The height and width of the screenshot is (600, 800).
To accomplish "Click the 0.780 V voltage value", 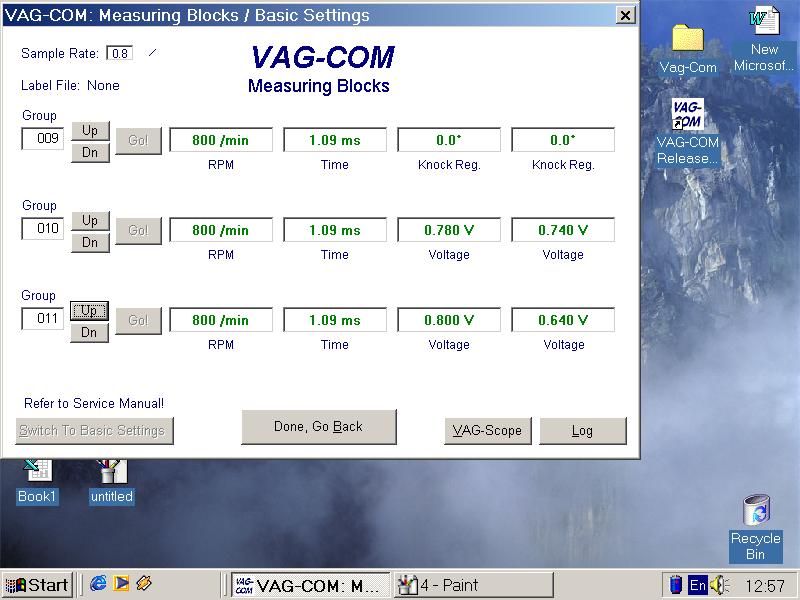I will pyautogui.click(x=449, y=230).
